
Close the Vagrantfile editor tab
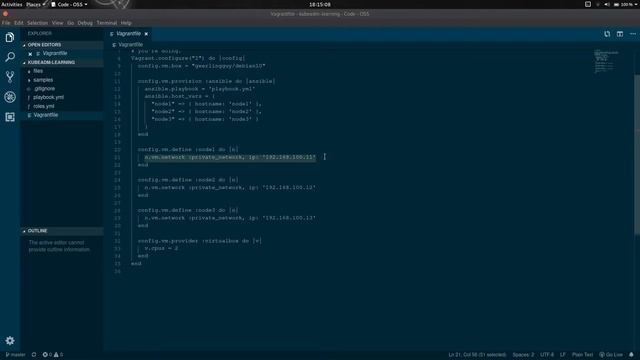(x=146, y=34)
